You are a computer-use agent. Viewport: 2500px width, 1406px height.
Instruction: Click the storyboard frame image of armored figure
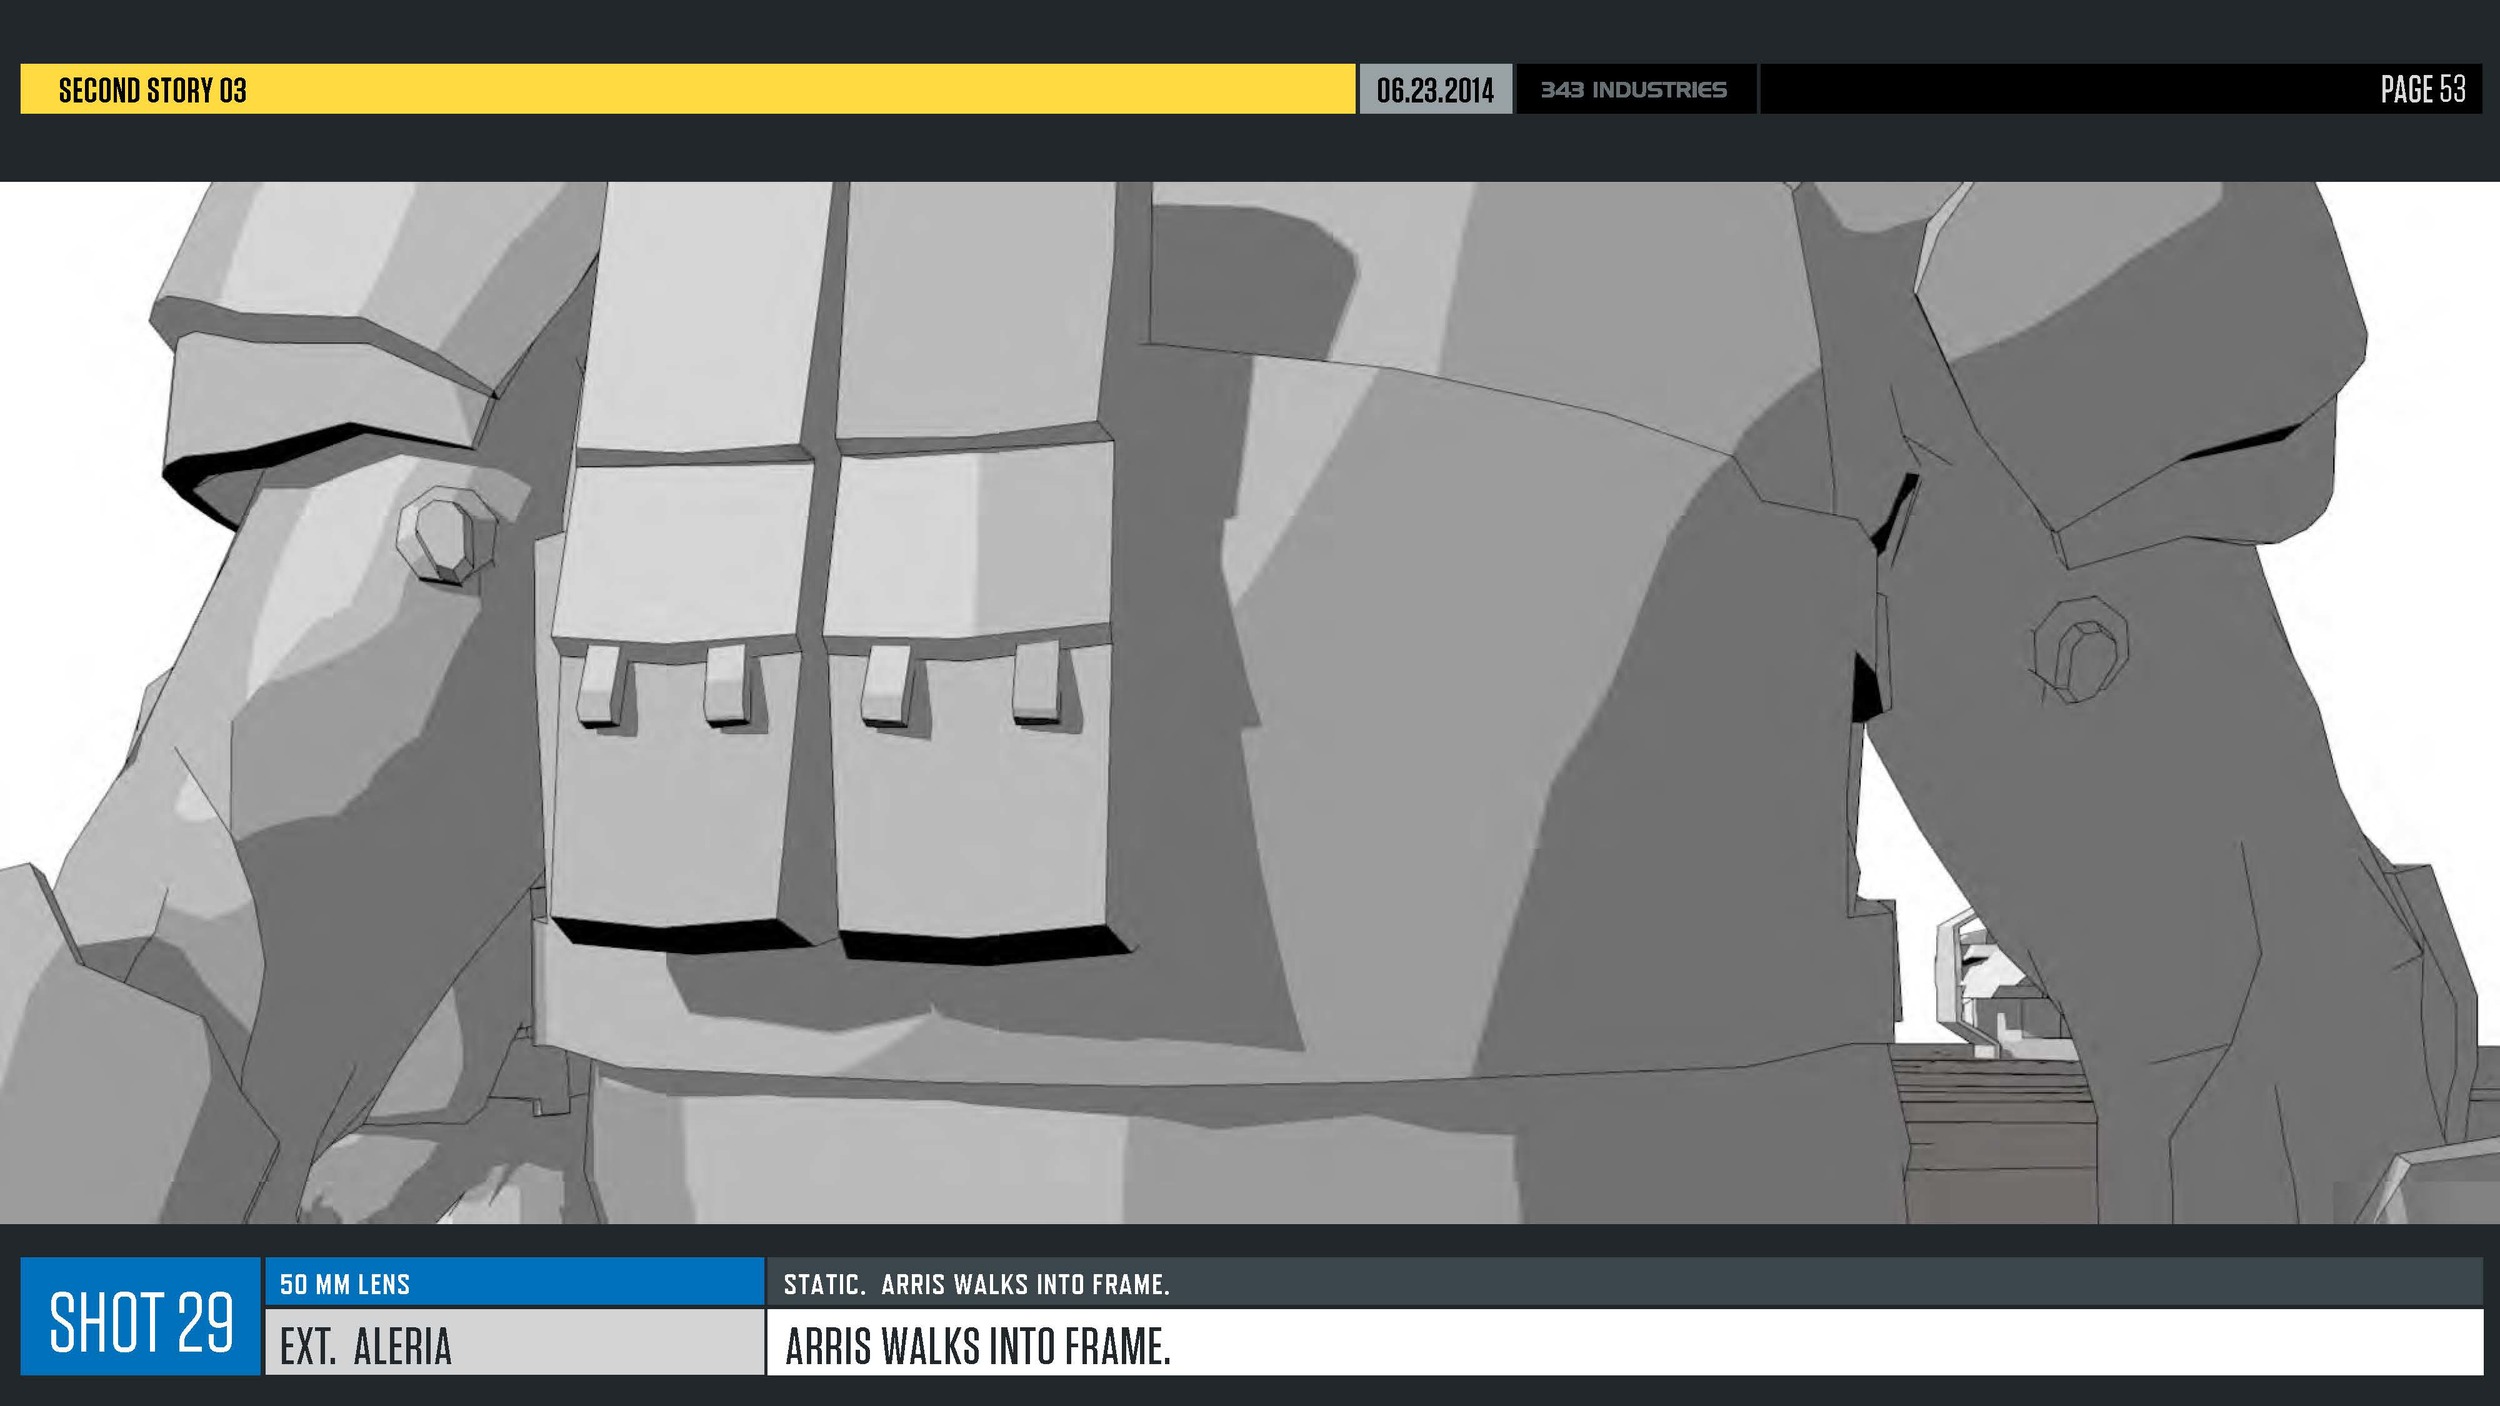pyautogui.click(x=1250, y=702)
